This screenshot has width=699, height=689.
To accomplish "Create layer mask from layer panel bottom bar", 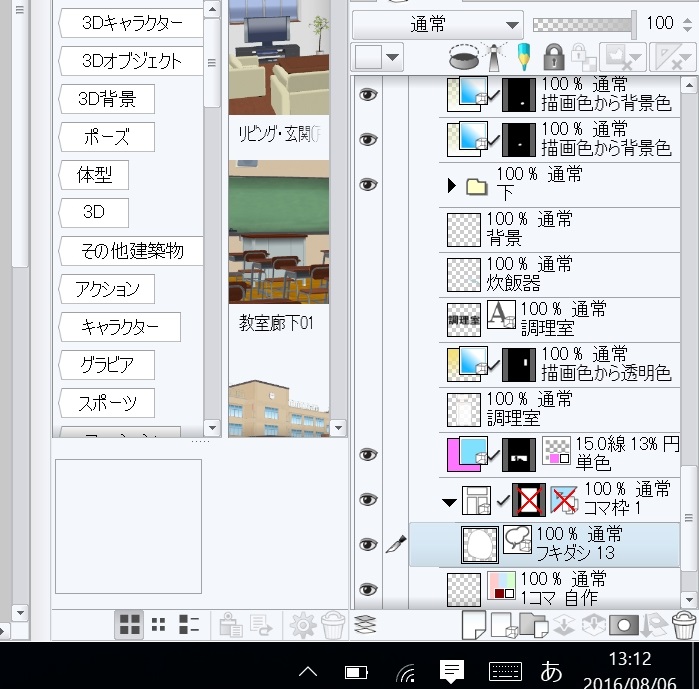I will tap(625, 626).
